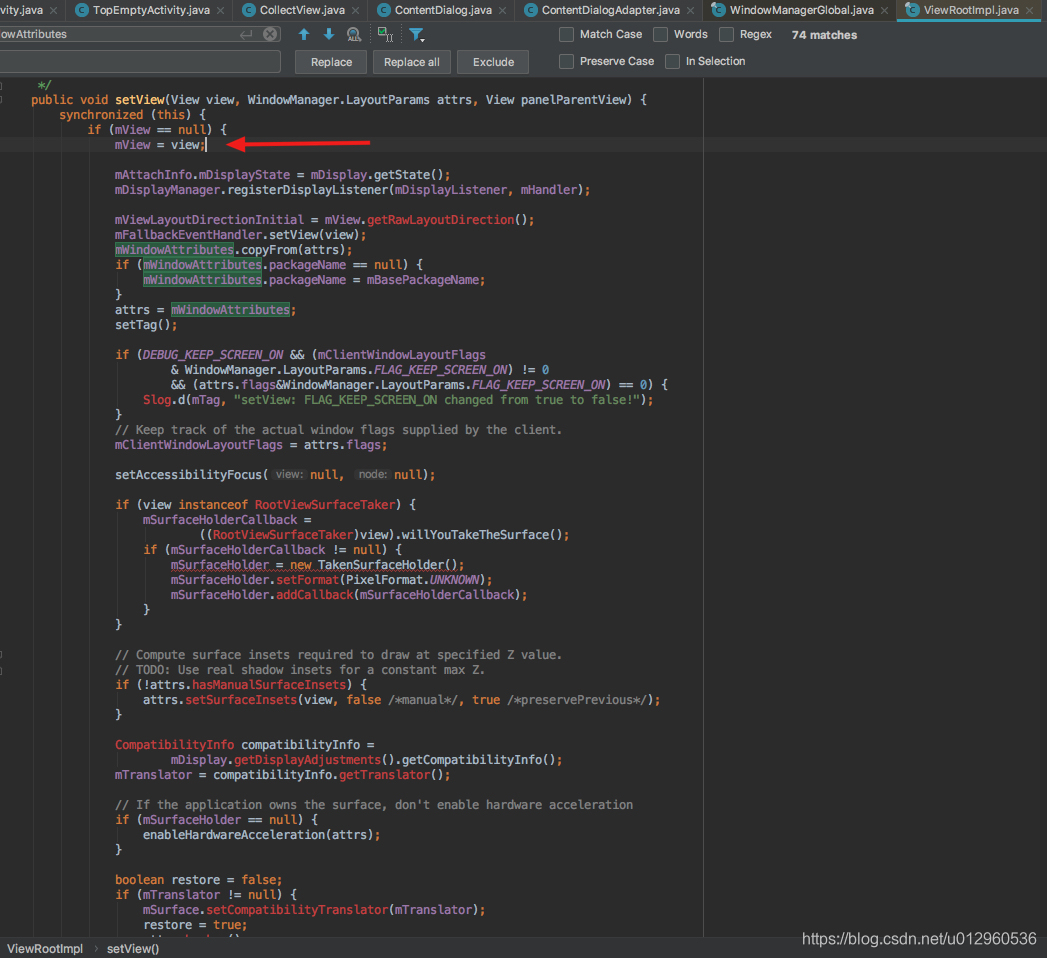Click ViewRootImpl breadcrumb in status bar

pyautogui.click(x=45, y=949)
